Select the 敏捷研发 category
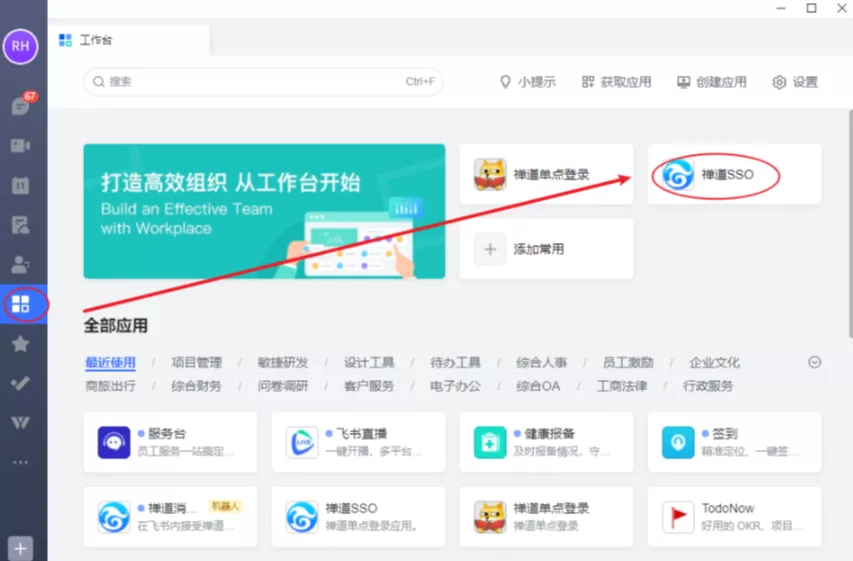853x561 pixels. tap(282, 362)
